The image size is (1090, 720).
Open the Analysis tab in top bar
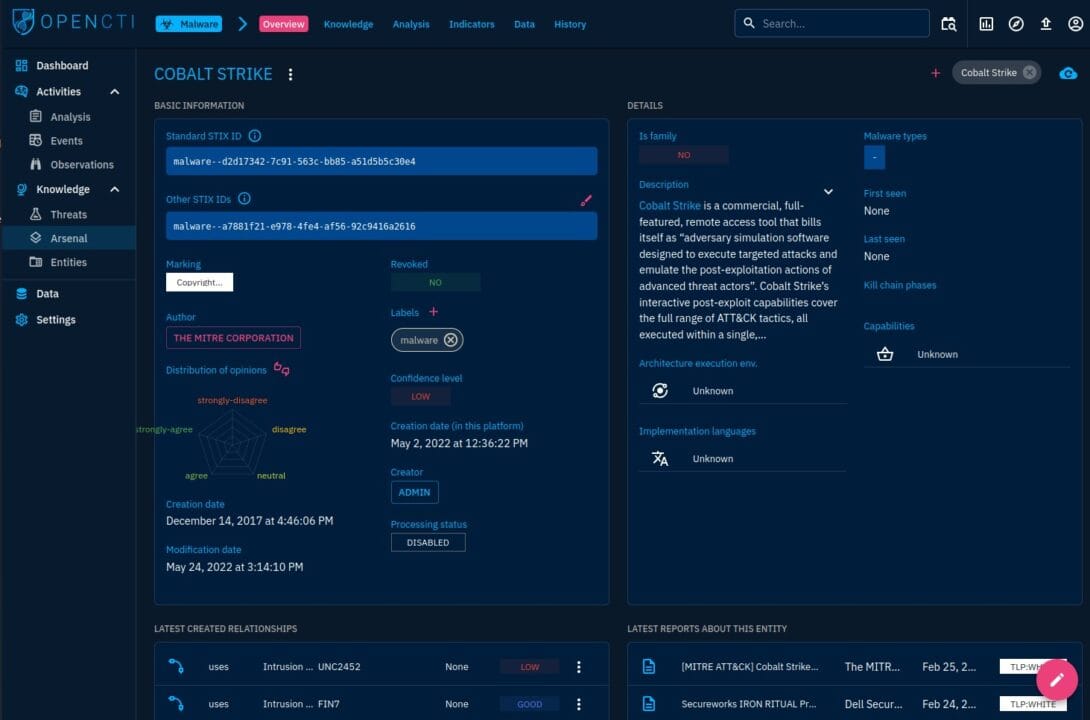click(411, 24)
